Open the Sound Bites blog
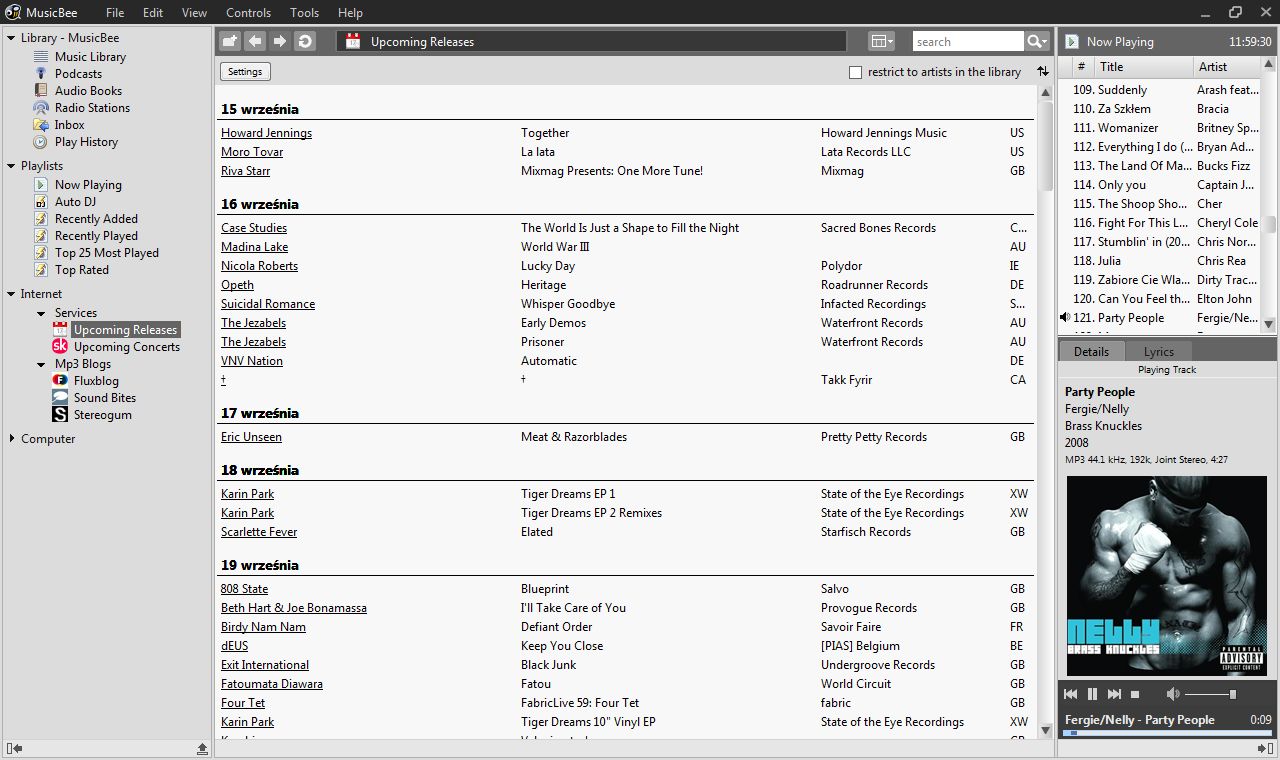 pos(104,398)
